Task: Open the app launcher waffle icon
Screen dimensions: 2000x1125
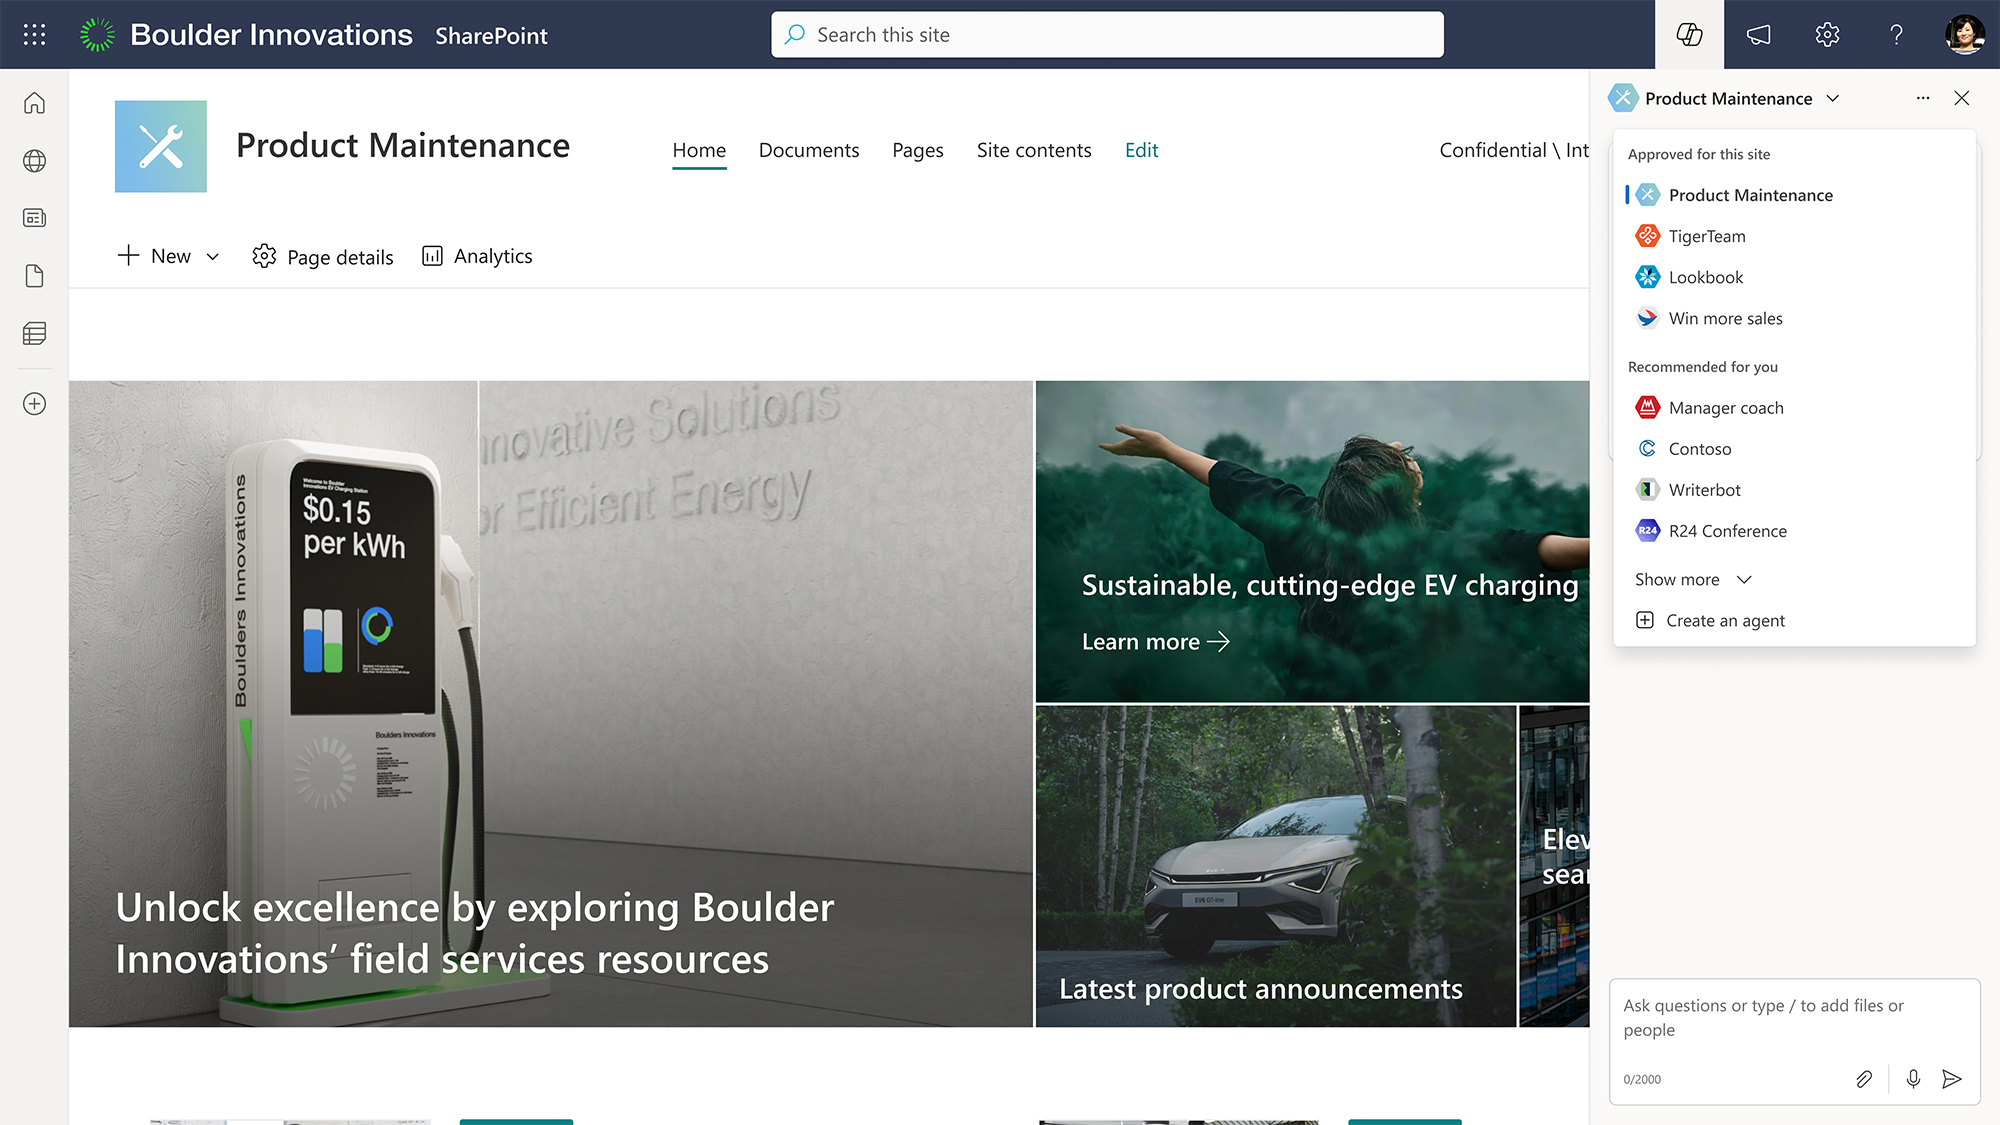Action: (x=34, y=35)
